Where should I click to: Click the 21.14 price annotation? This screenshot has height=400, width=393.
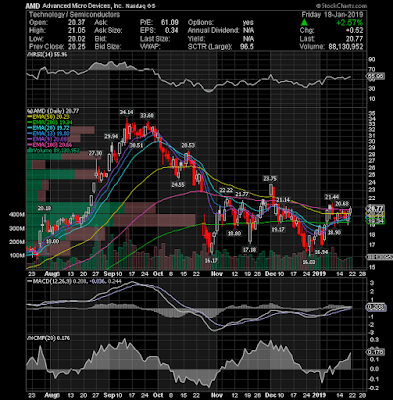283,200
